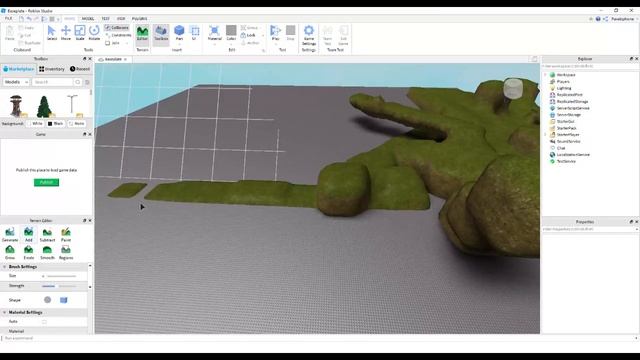The width and height of the screenshot is (640, 360).
Task: Click the Group button in Edit section
Action: (250, 28)
